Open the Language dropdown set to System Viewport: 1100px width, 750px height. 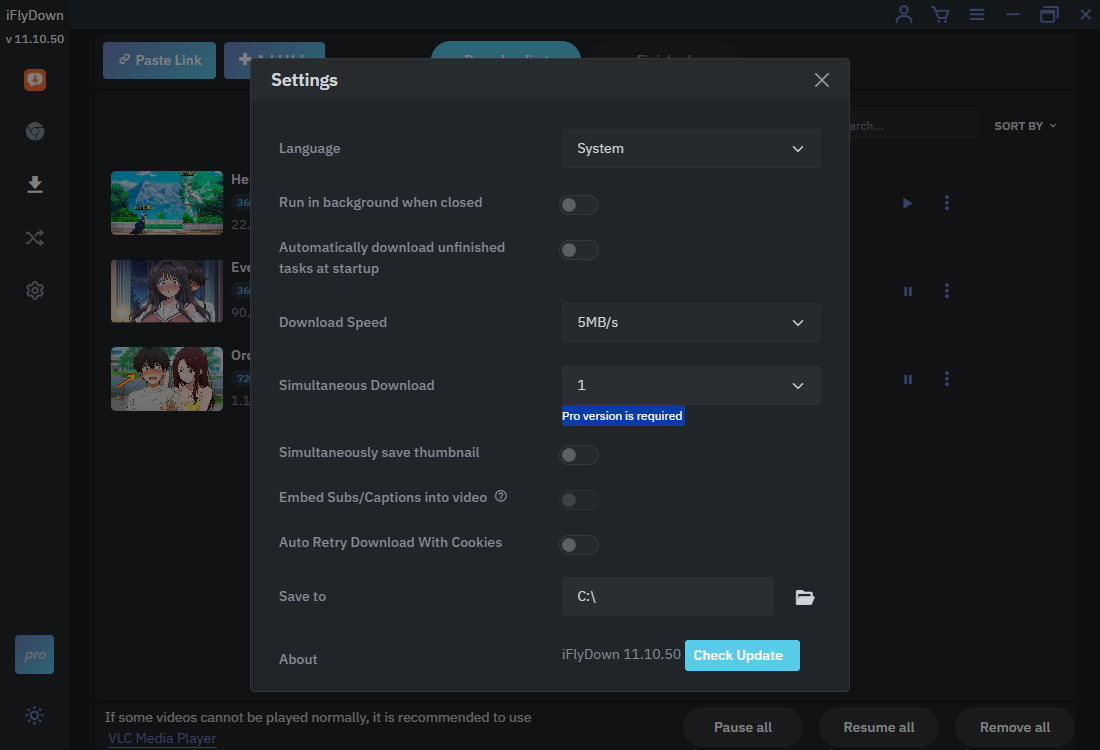(691, 149)
